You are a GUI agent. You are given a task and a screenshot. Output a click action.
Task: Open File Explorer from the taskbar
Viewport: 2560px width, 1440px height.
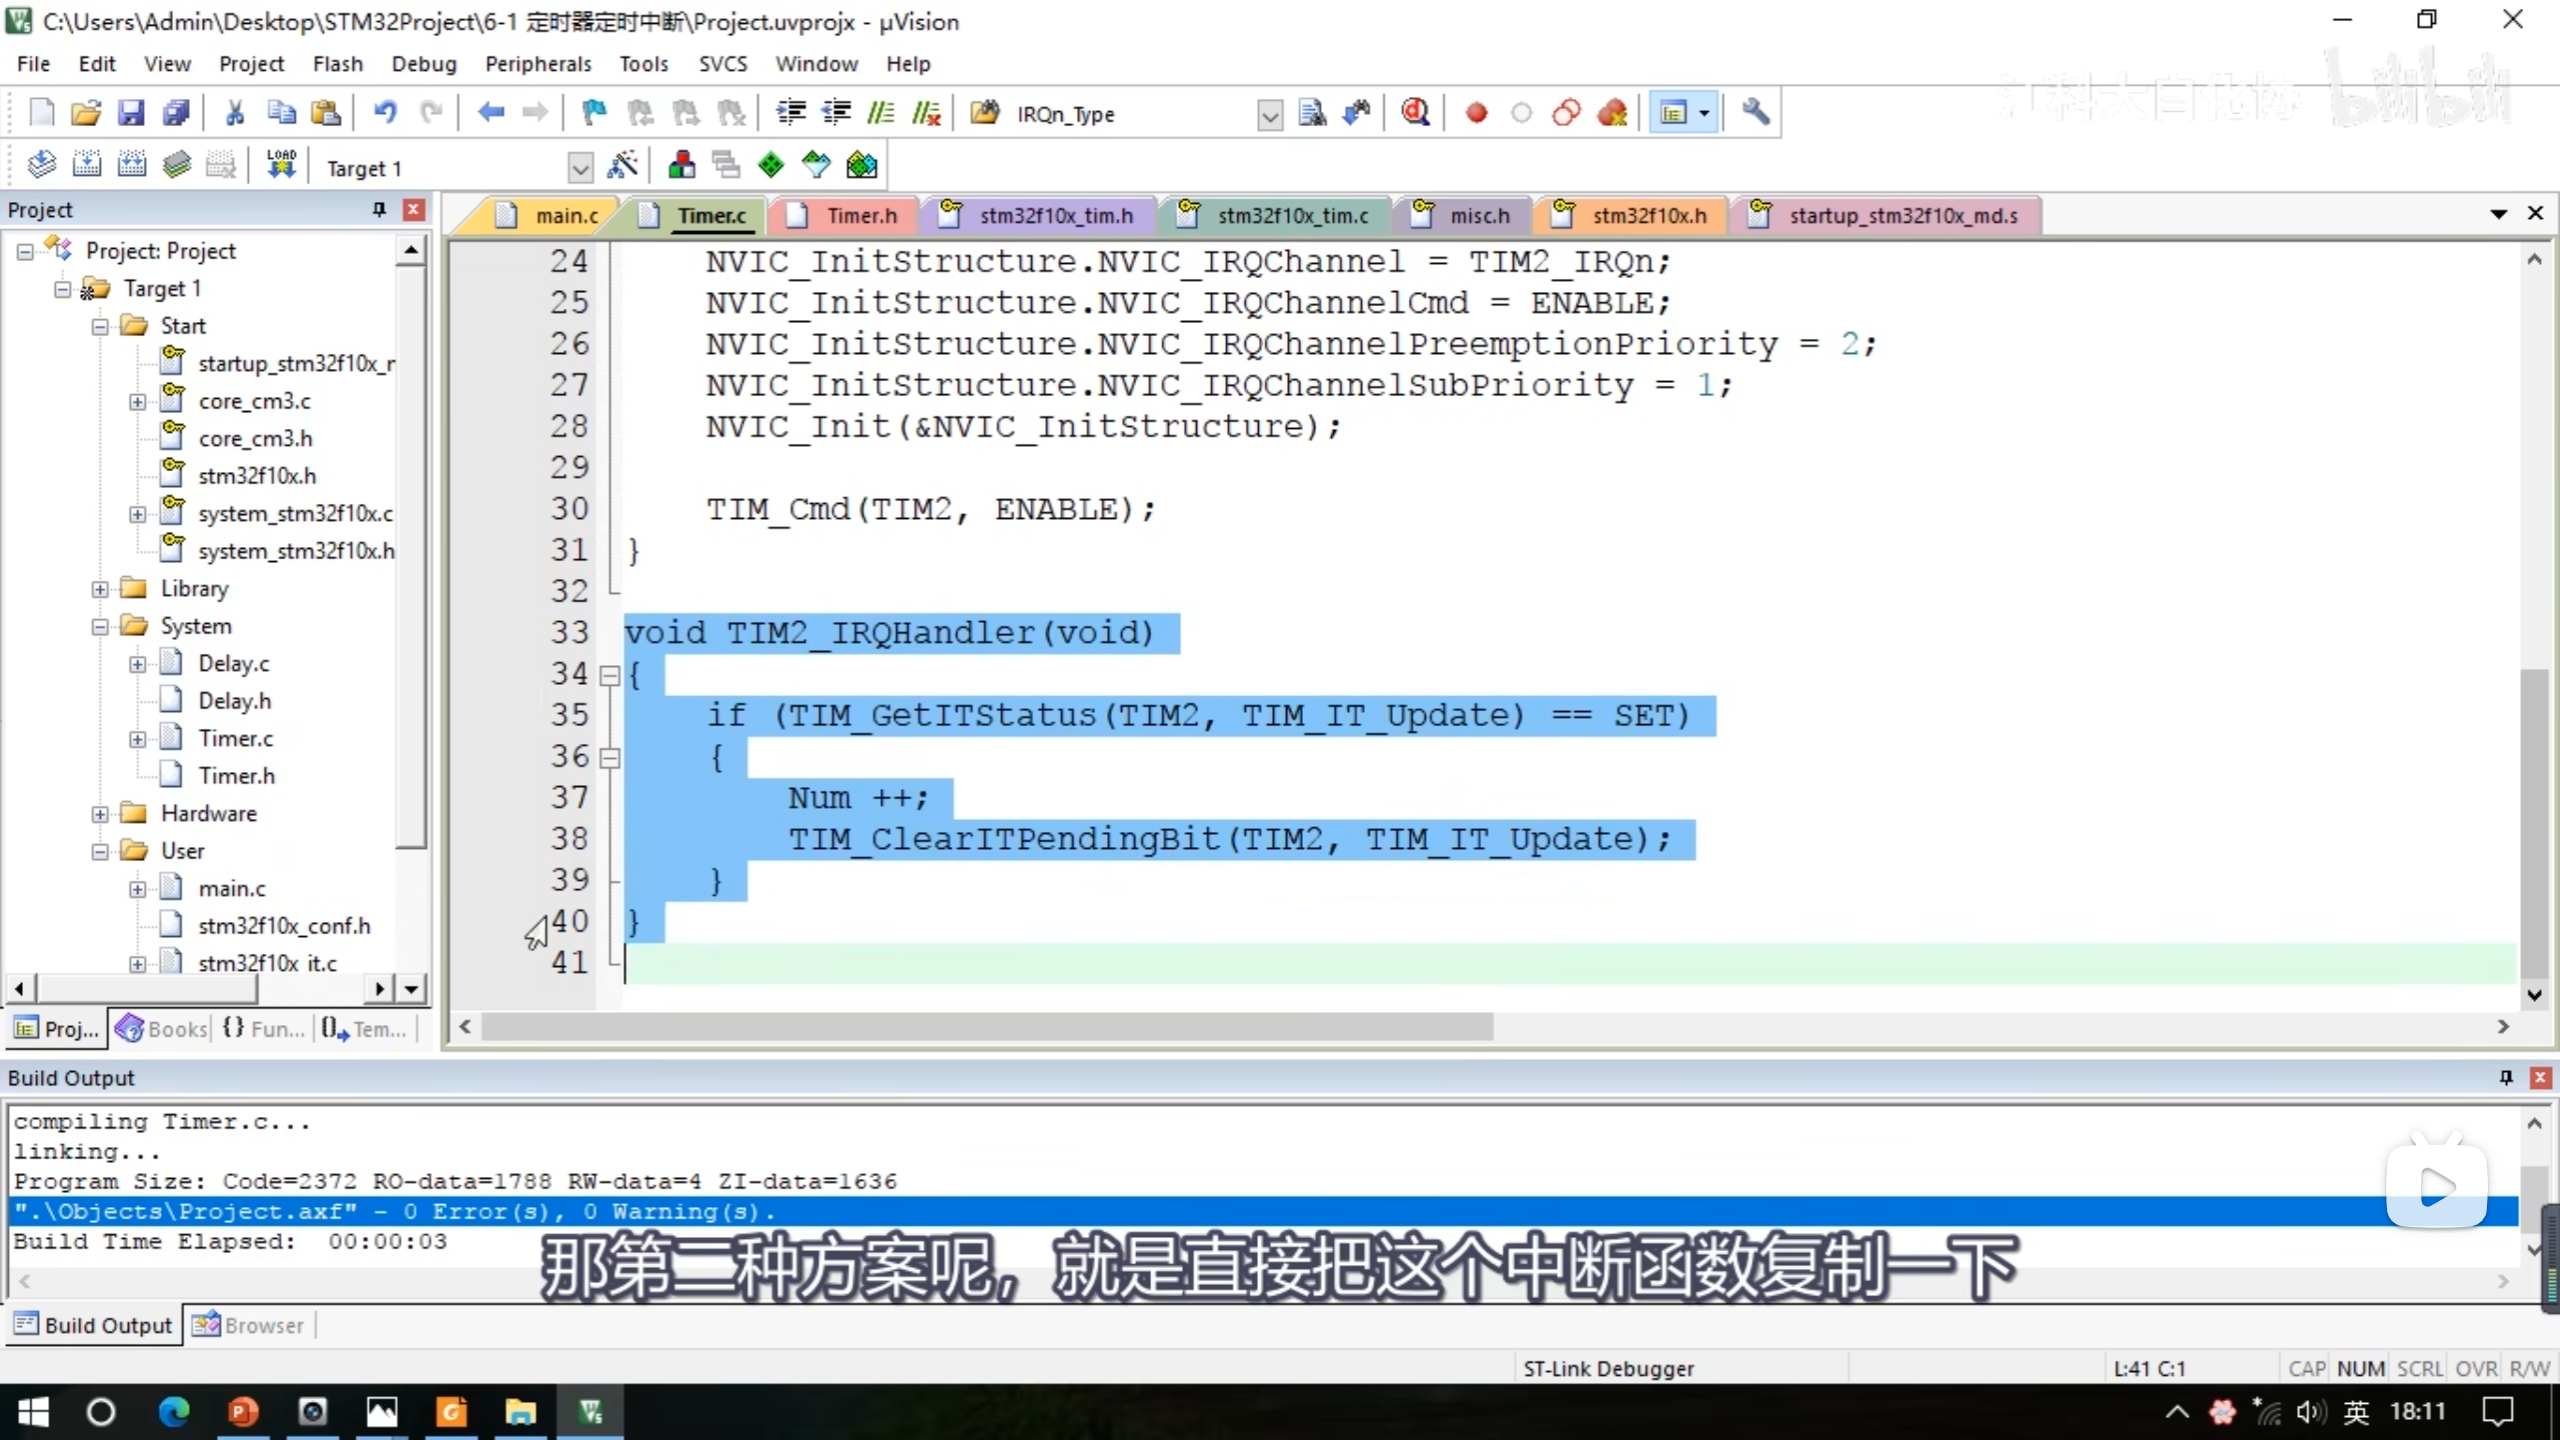point(520,1412)
